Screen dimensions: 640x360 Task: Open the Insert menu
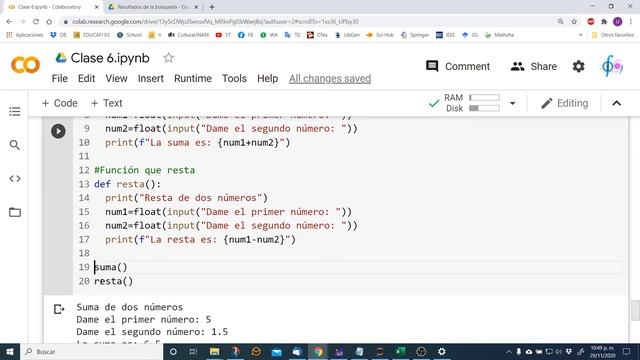click(x=151, y=78)
